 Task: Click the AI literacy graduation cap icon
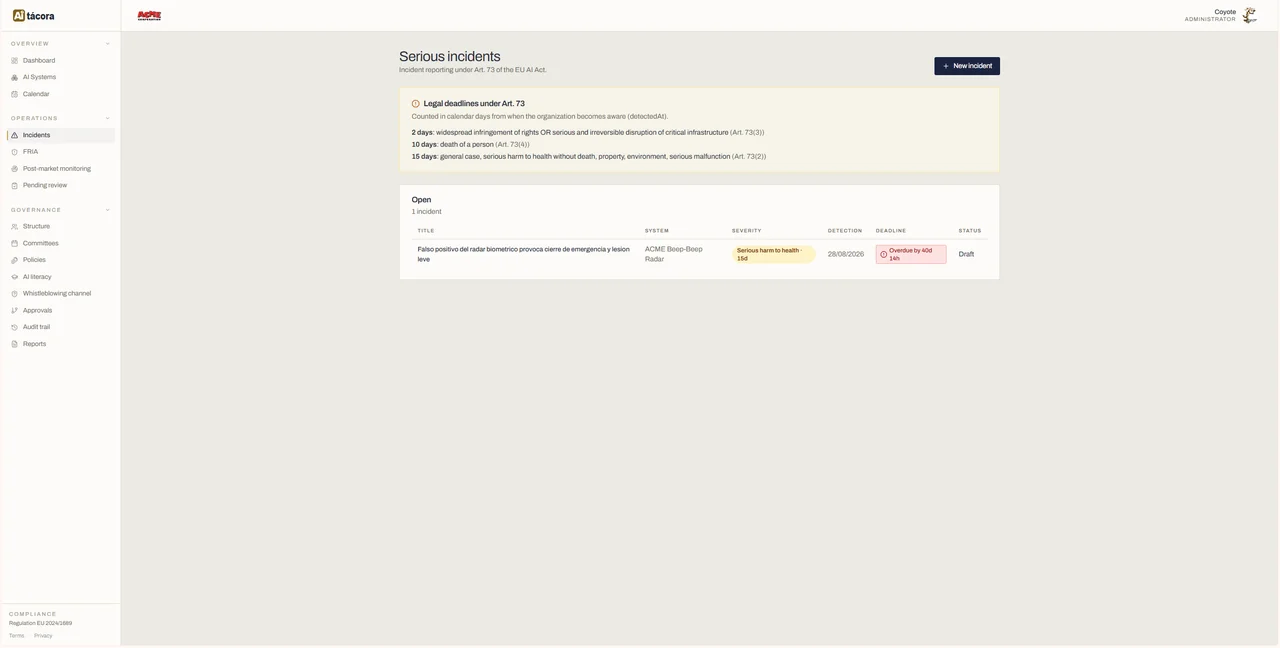click(14, 277)
